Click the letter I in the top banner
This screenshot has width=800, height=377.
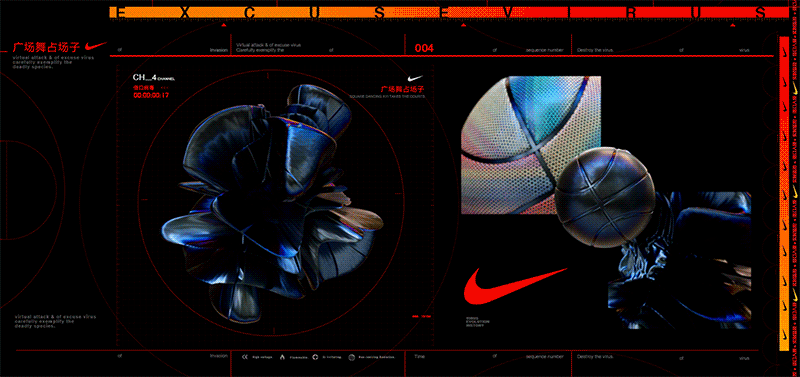[568, 13]
